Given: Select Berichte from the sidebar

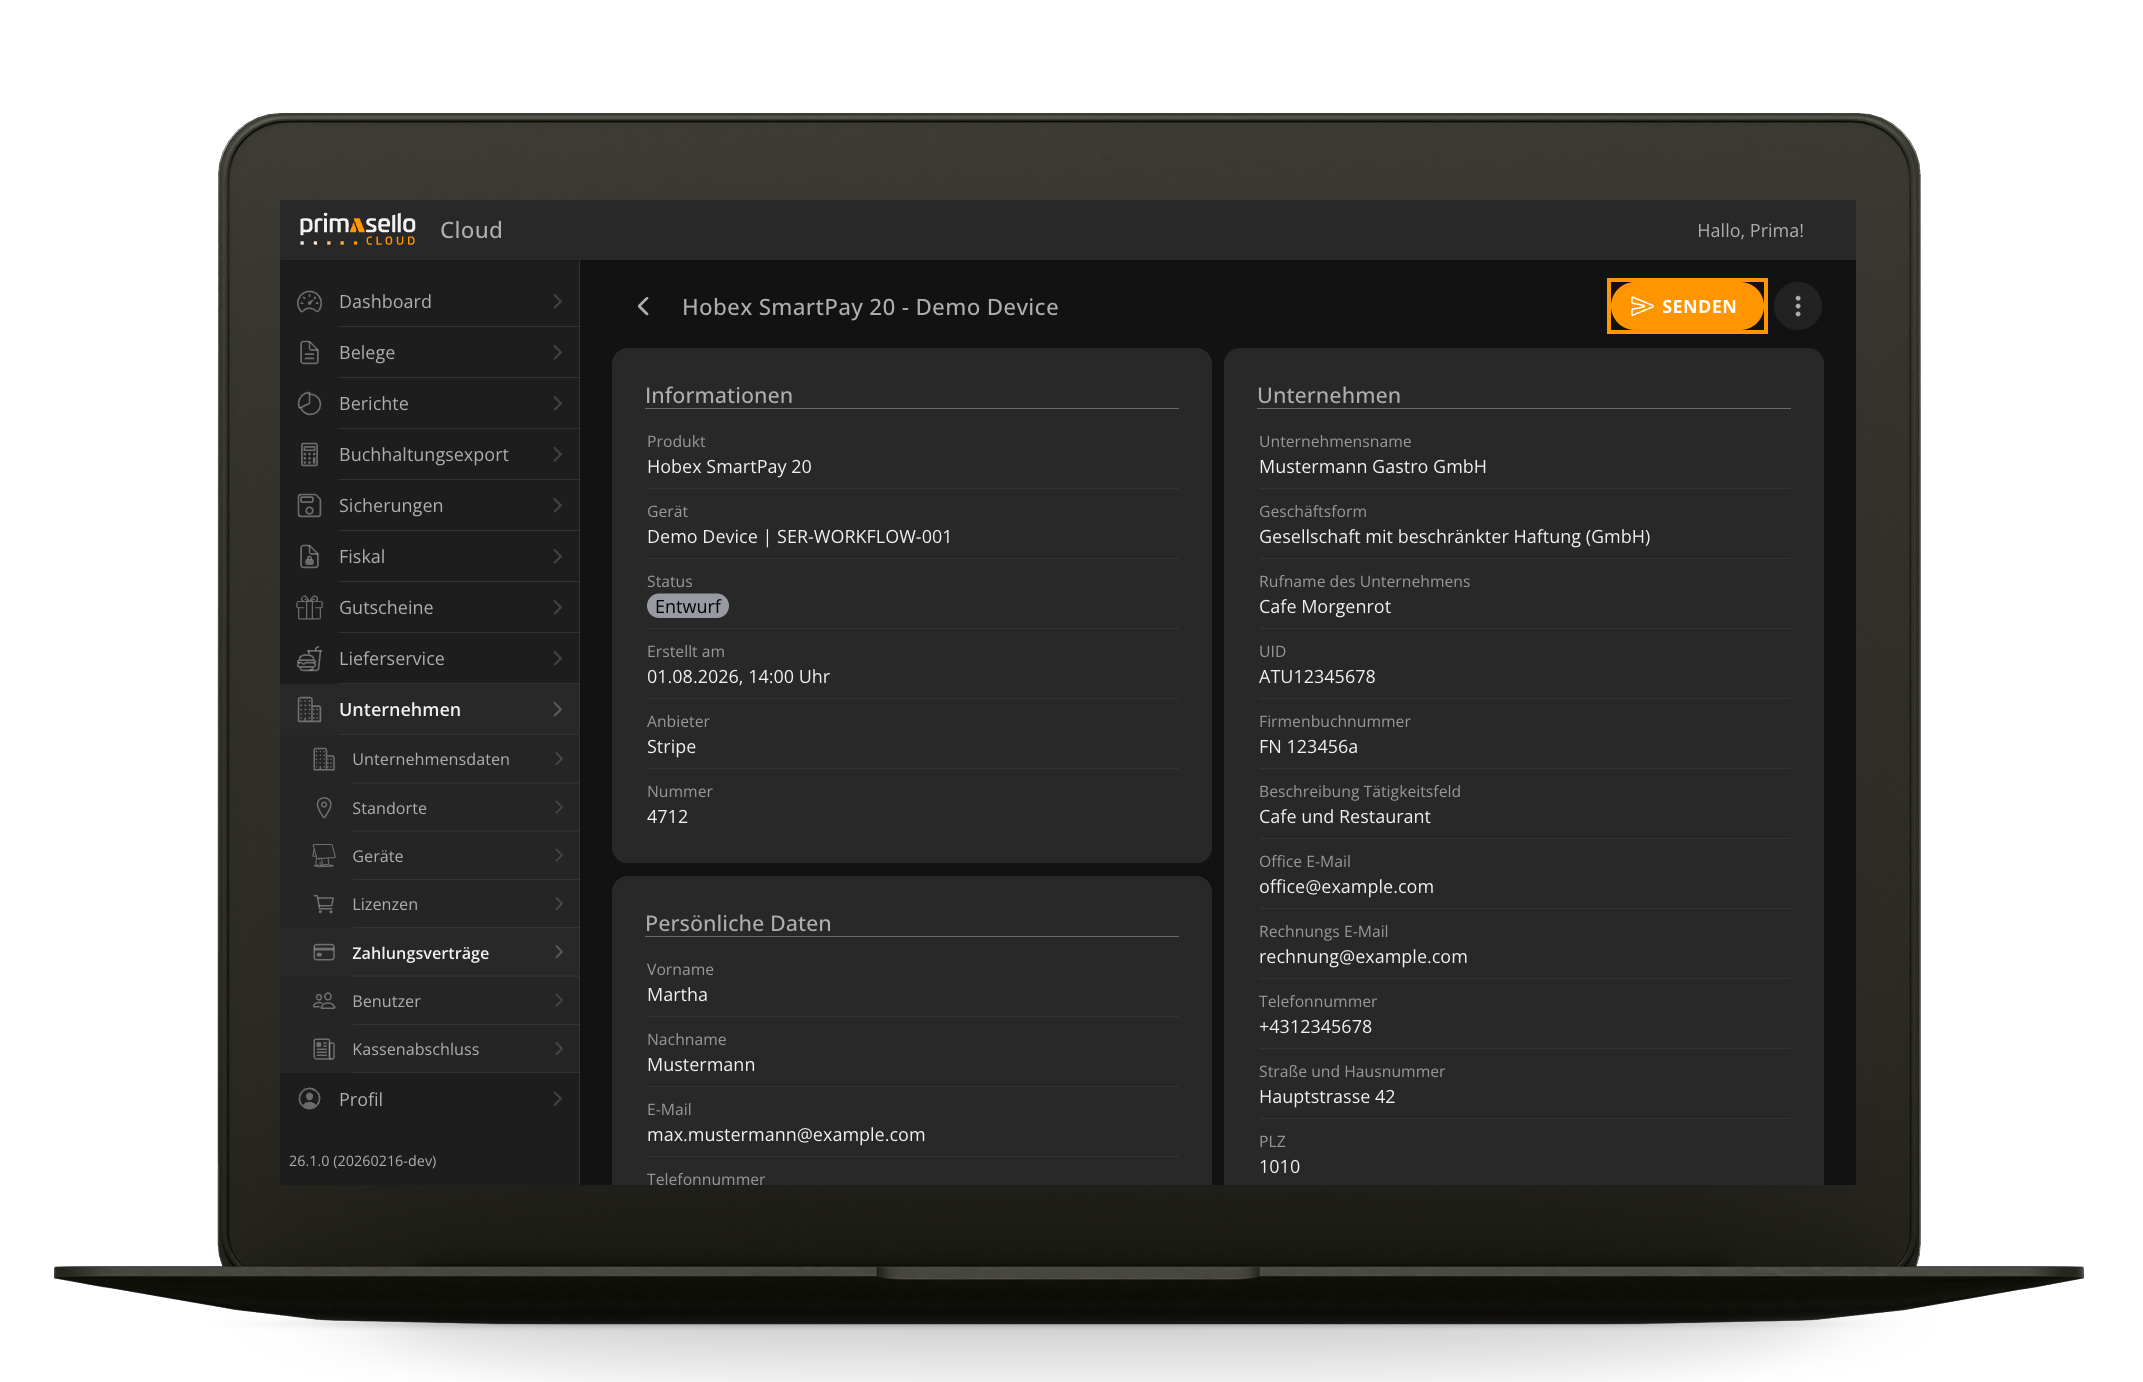Looking at the screenshot, I should (430, 403).
